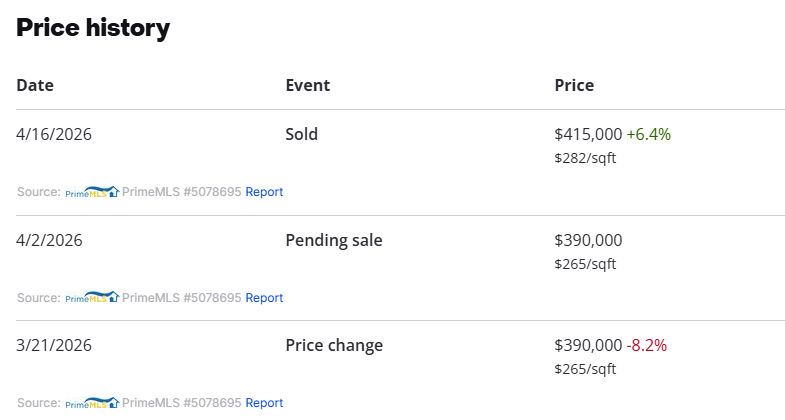Select the 4/16/2026 date entry

54,134
